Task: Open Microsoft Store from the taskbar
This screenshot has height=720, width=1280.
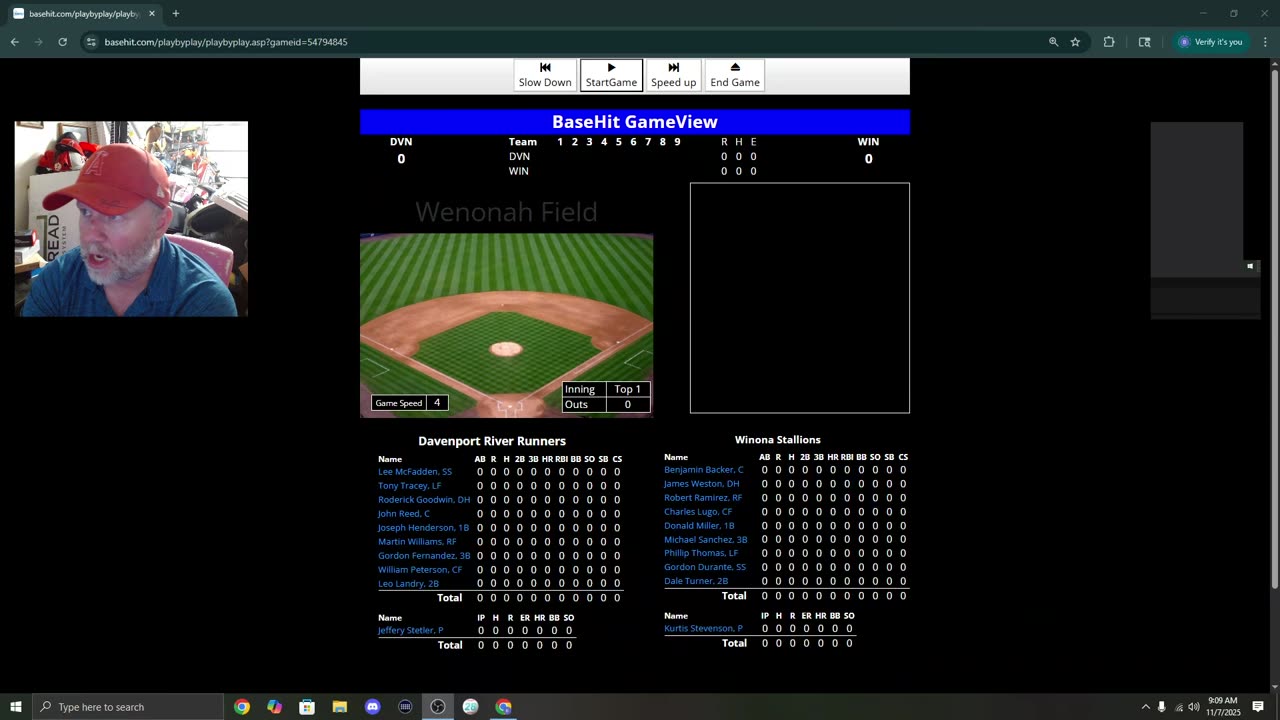Action: (307, 707)
